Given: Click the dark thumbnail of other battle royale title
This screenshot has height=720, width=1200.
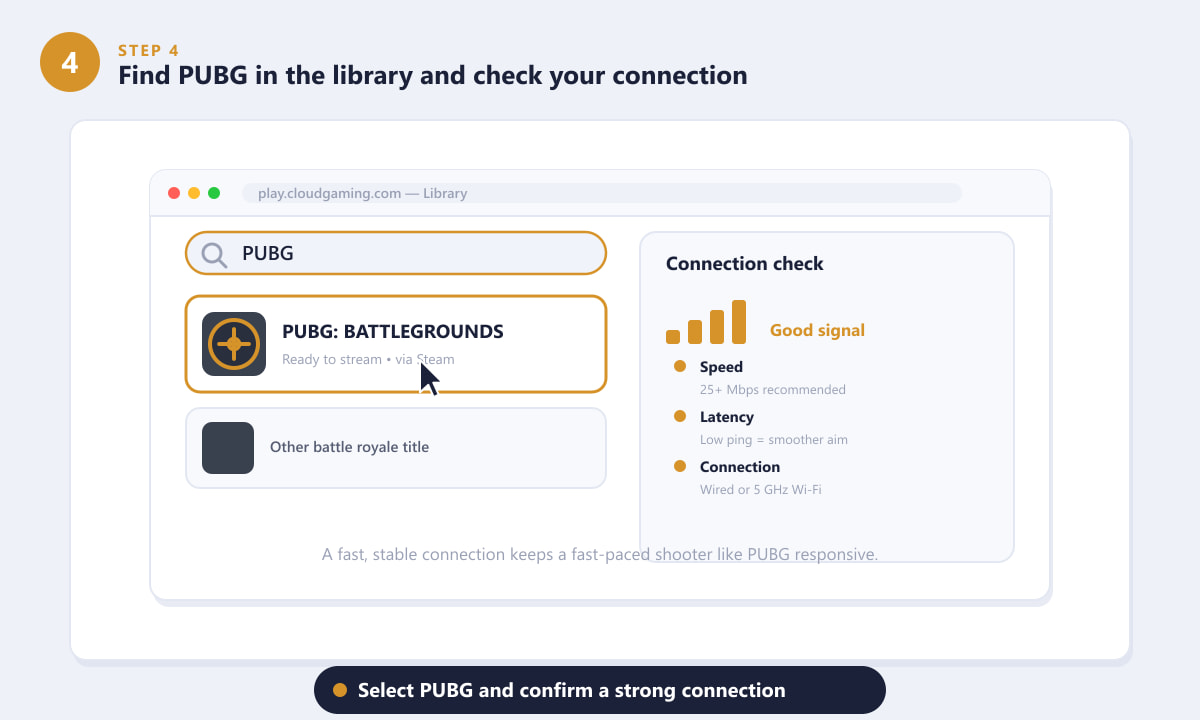Looking at the screenshot, I should click(x=228, y=448).
